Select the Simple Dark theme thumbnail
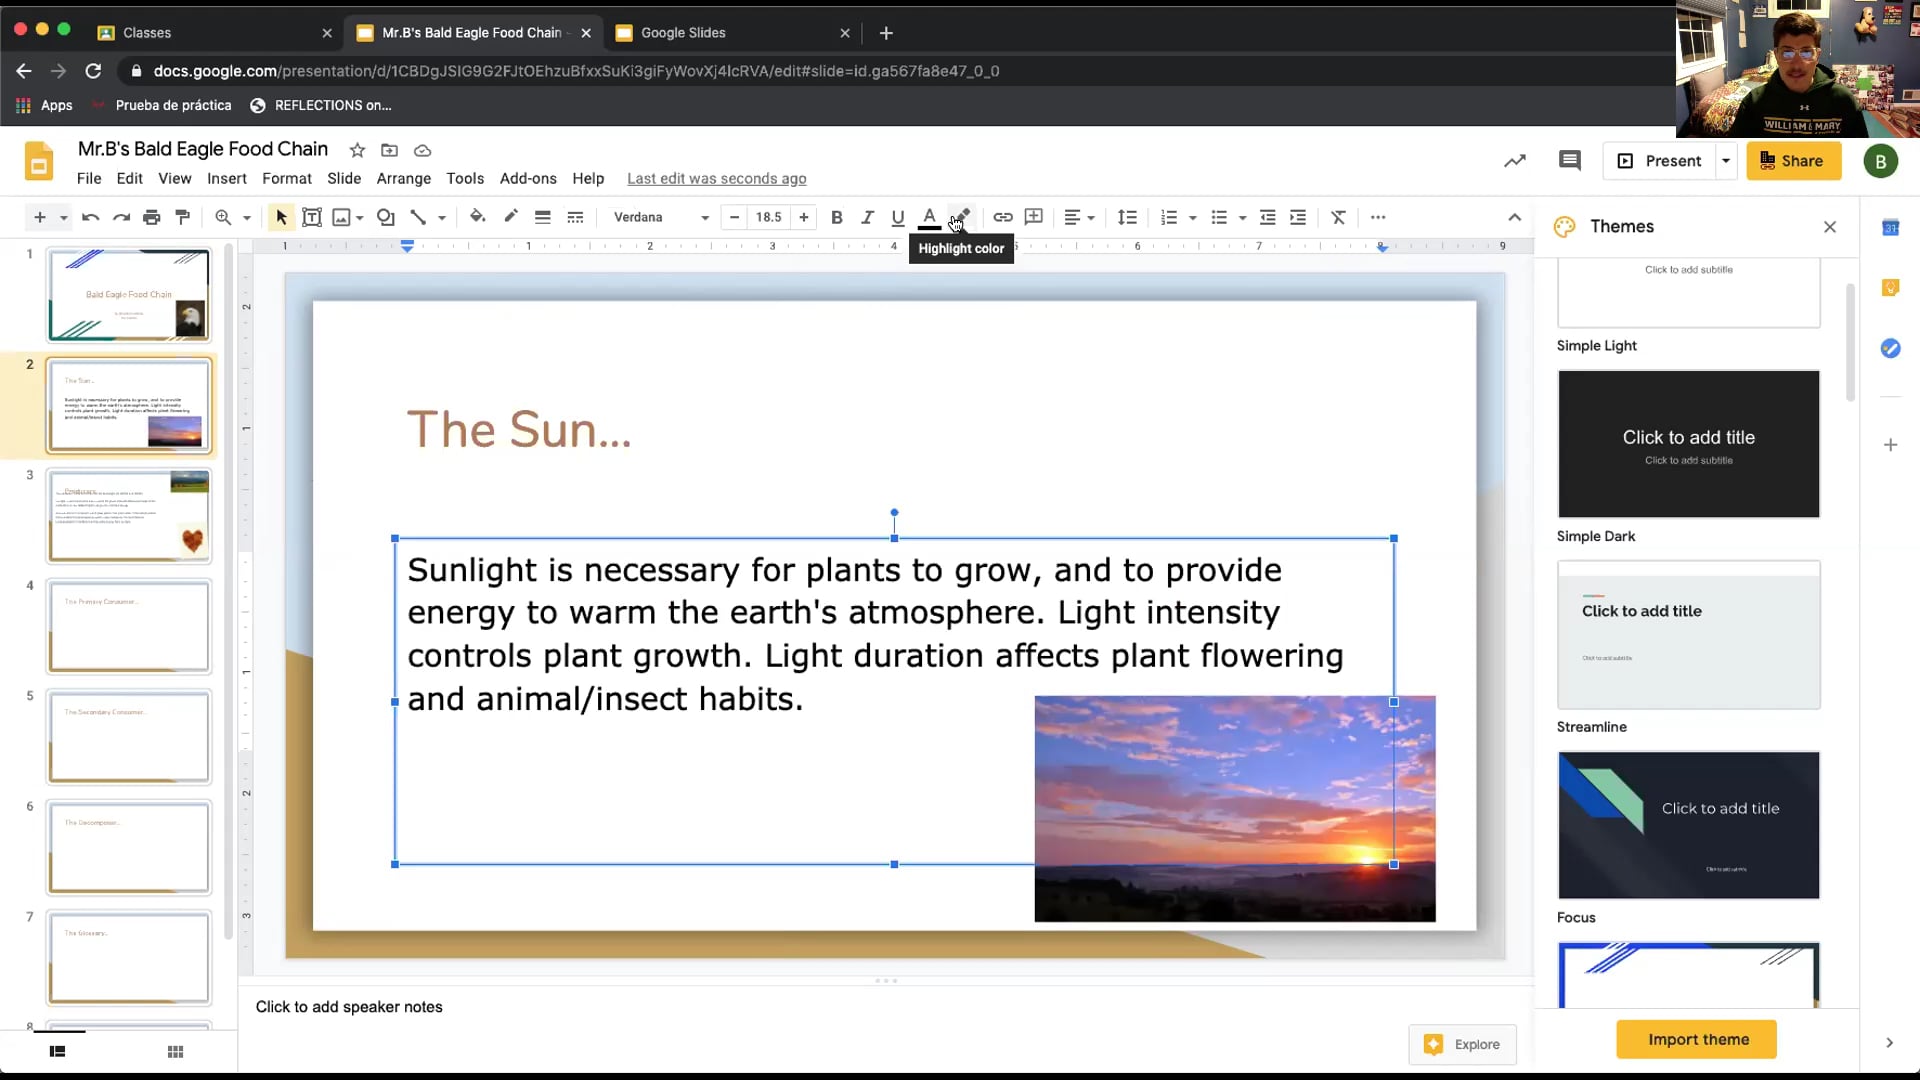The width and height of the screenshot is (1920, 1080). click(x=1687, y=444)
